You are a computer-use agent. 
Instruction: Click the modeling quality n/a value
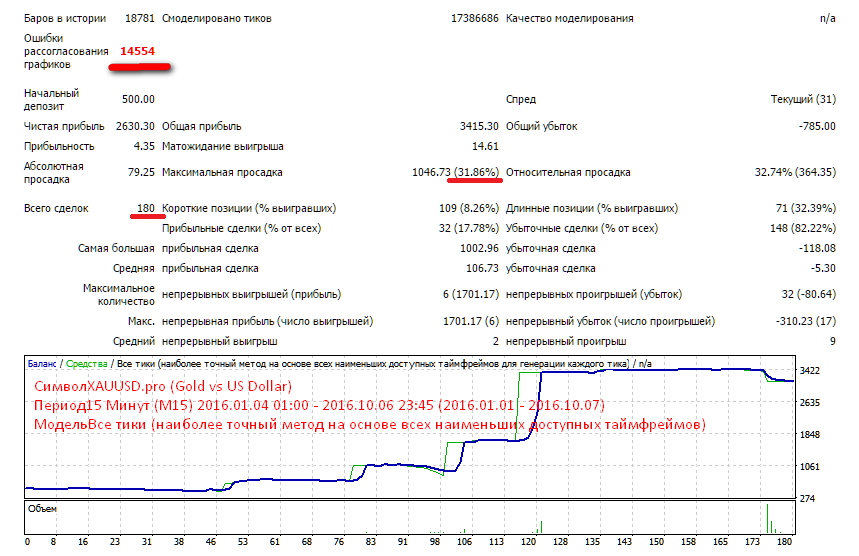tap(828, 18)
